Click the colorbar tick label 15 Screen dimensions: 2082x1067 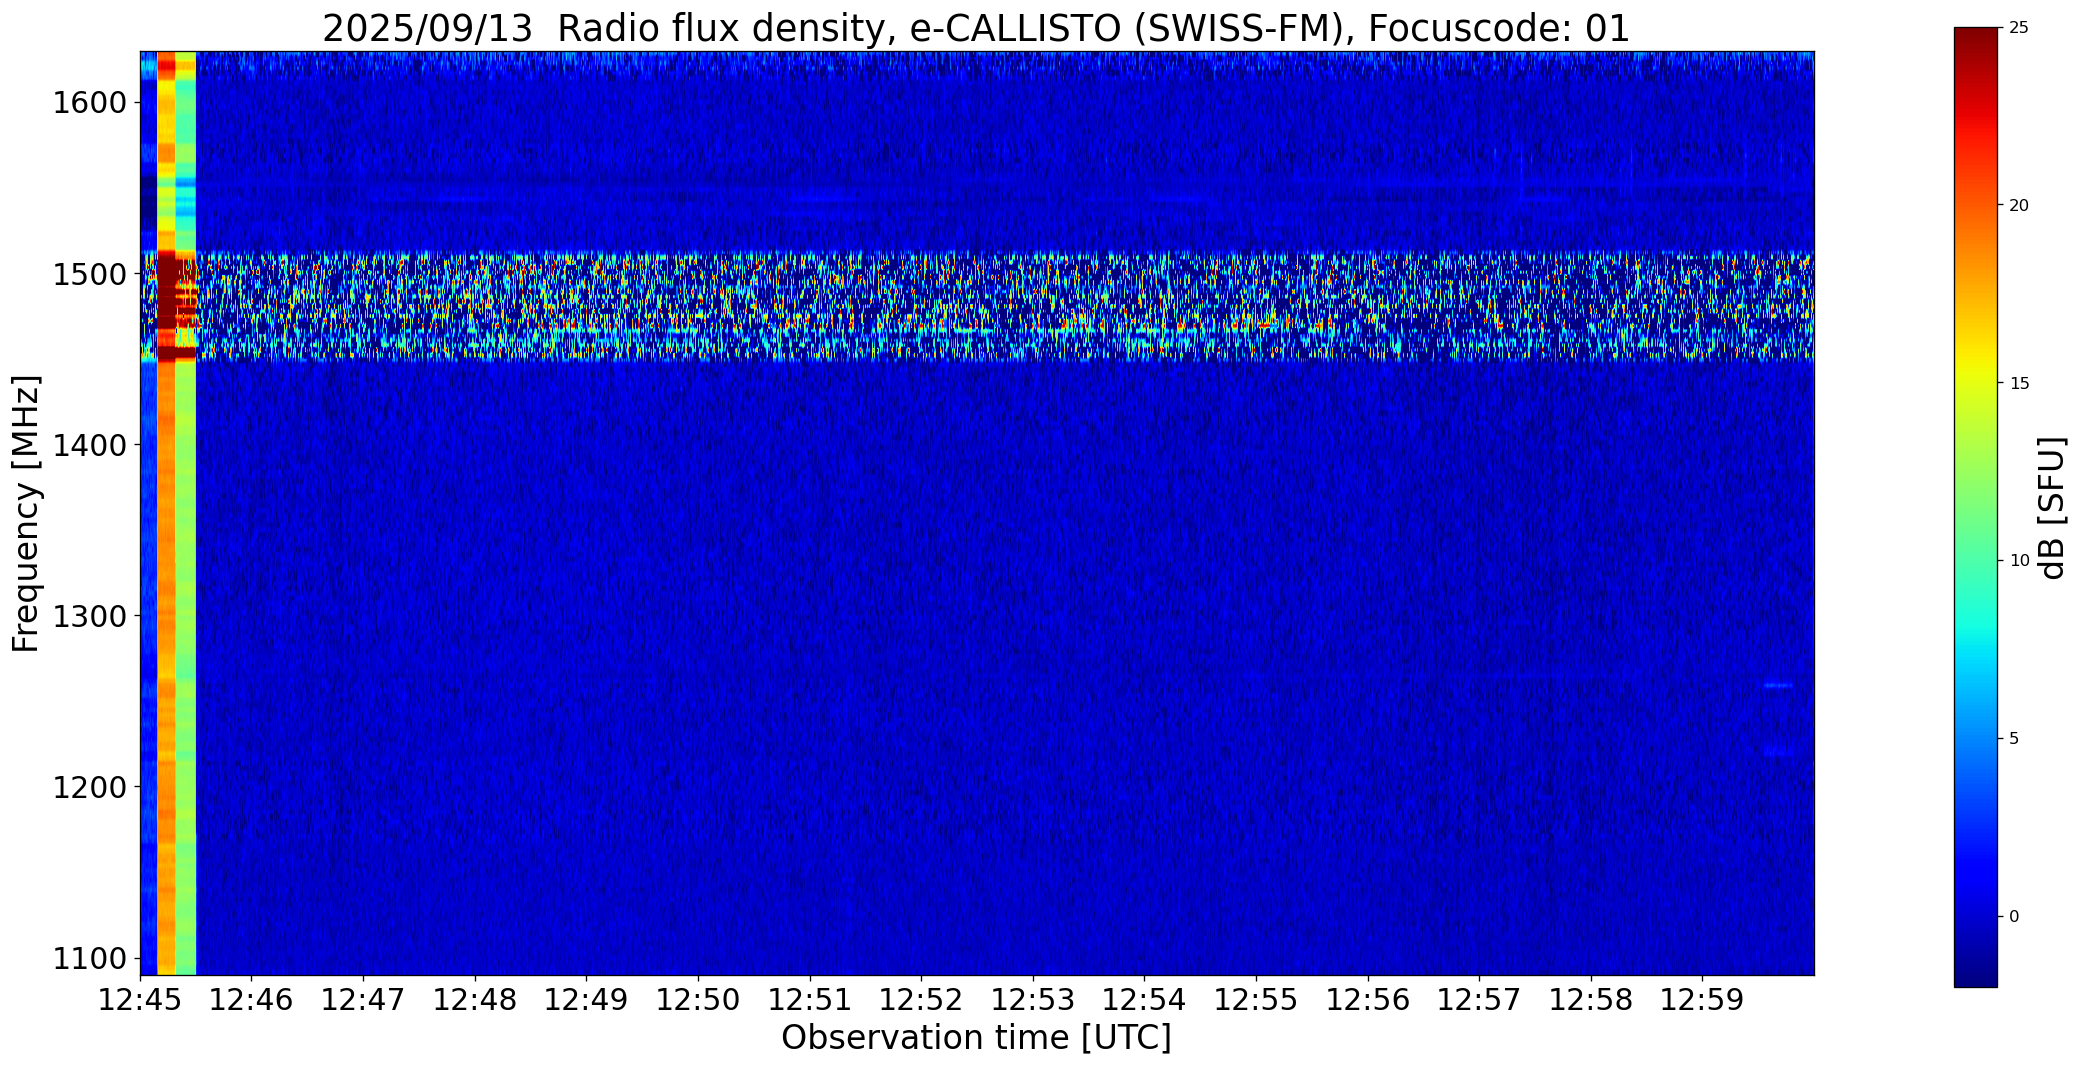(2018, 384)
